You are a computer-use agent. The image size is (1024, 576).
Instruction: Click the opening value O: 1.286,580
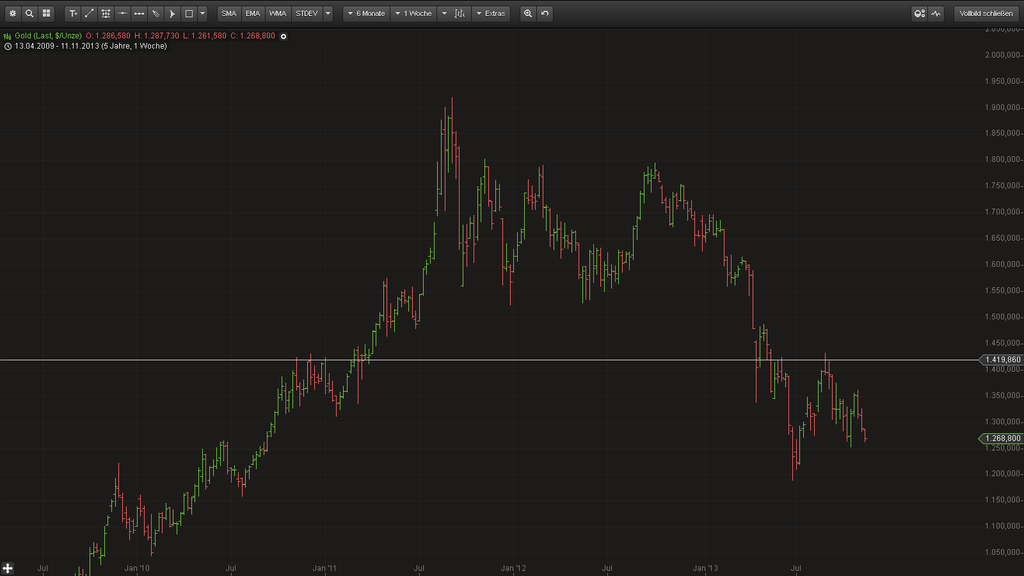point(108,36)
